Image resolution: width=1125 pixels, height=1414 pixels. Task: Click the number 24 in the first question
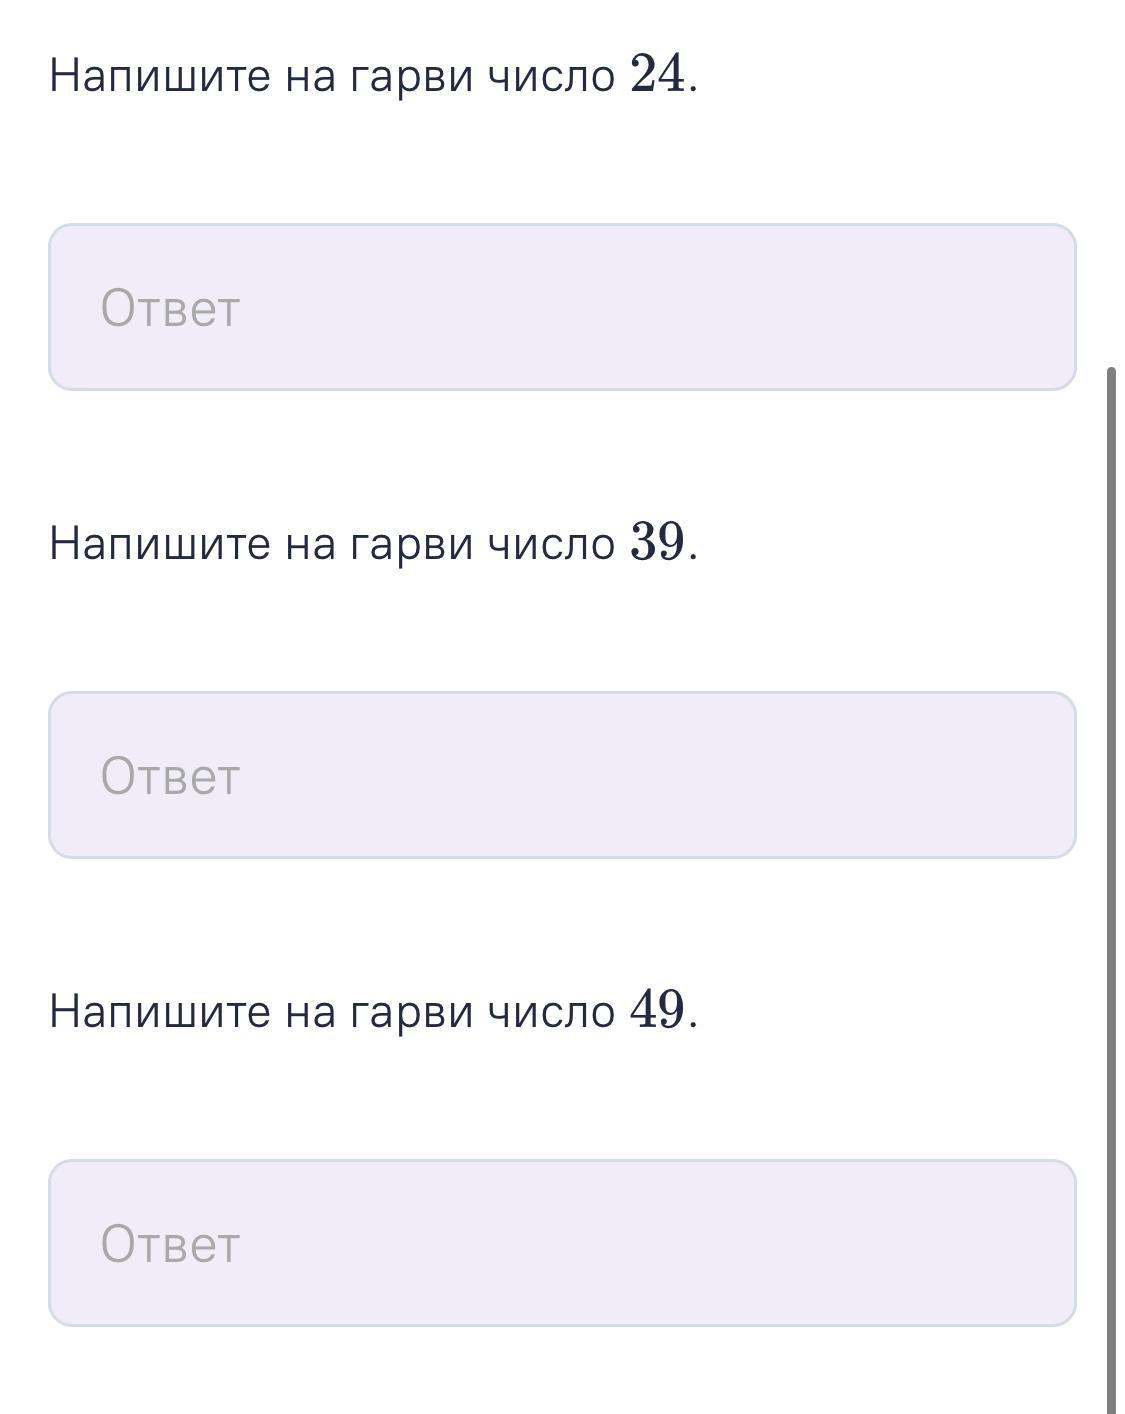658,74
